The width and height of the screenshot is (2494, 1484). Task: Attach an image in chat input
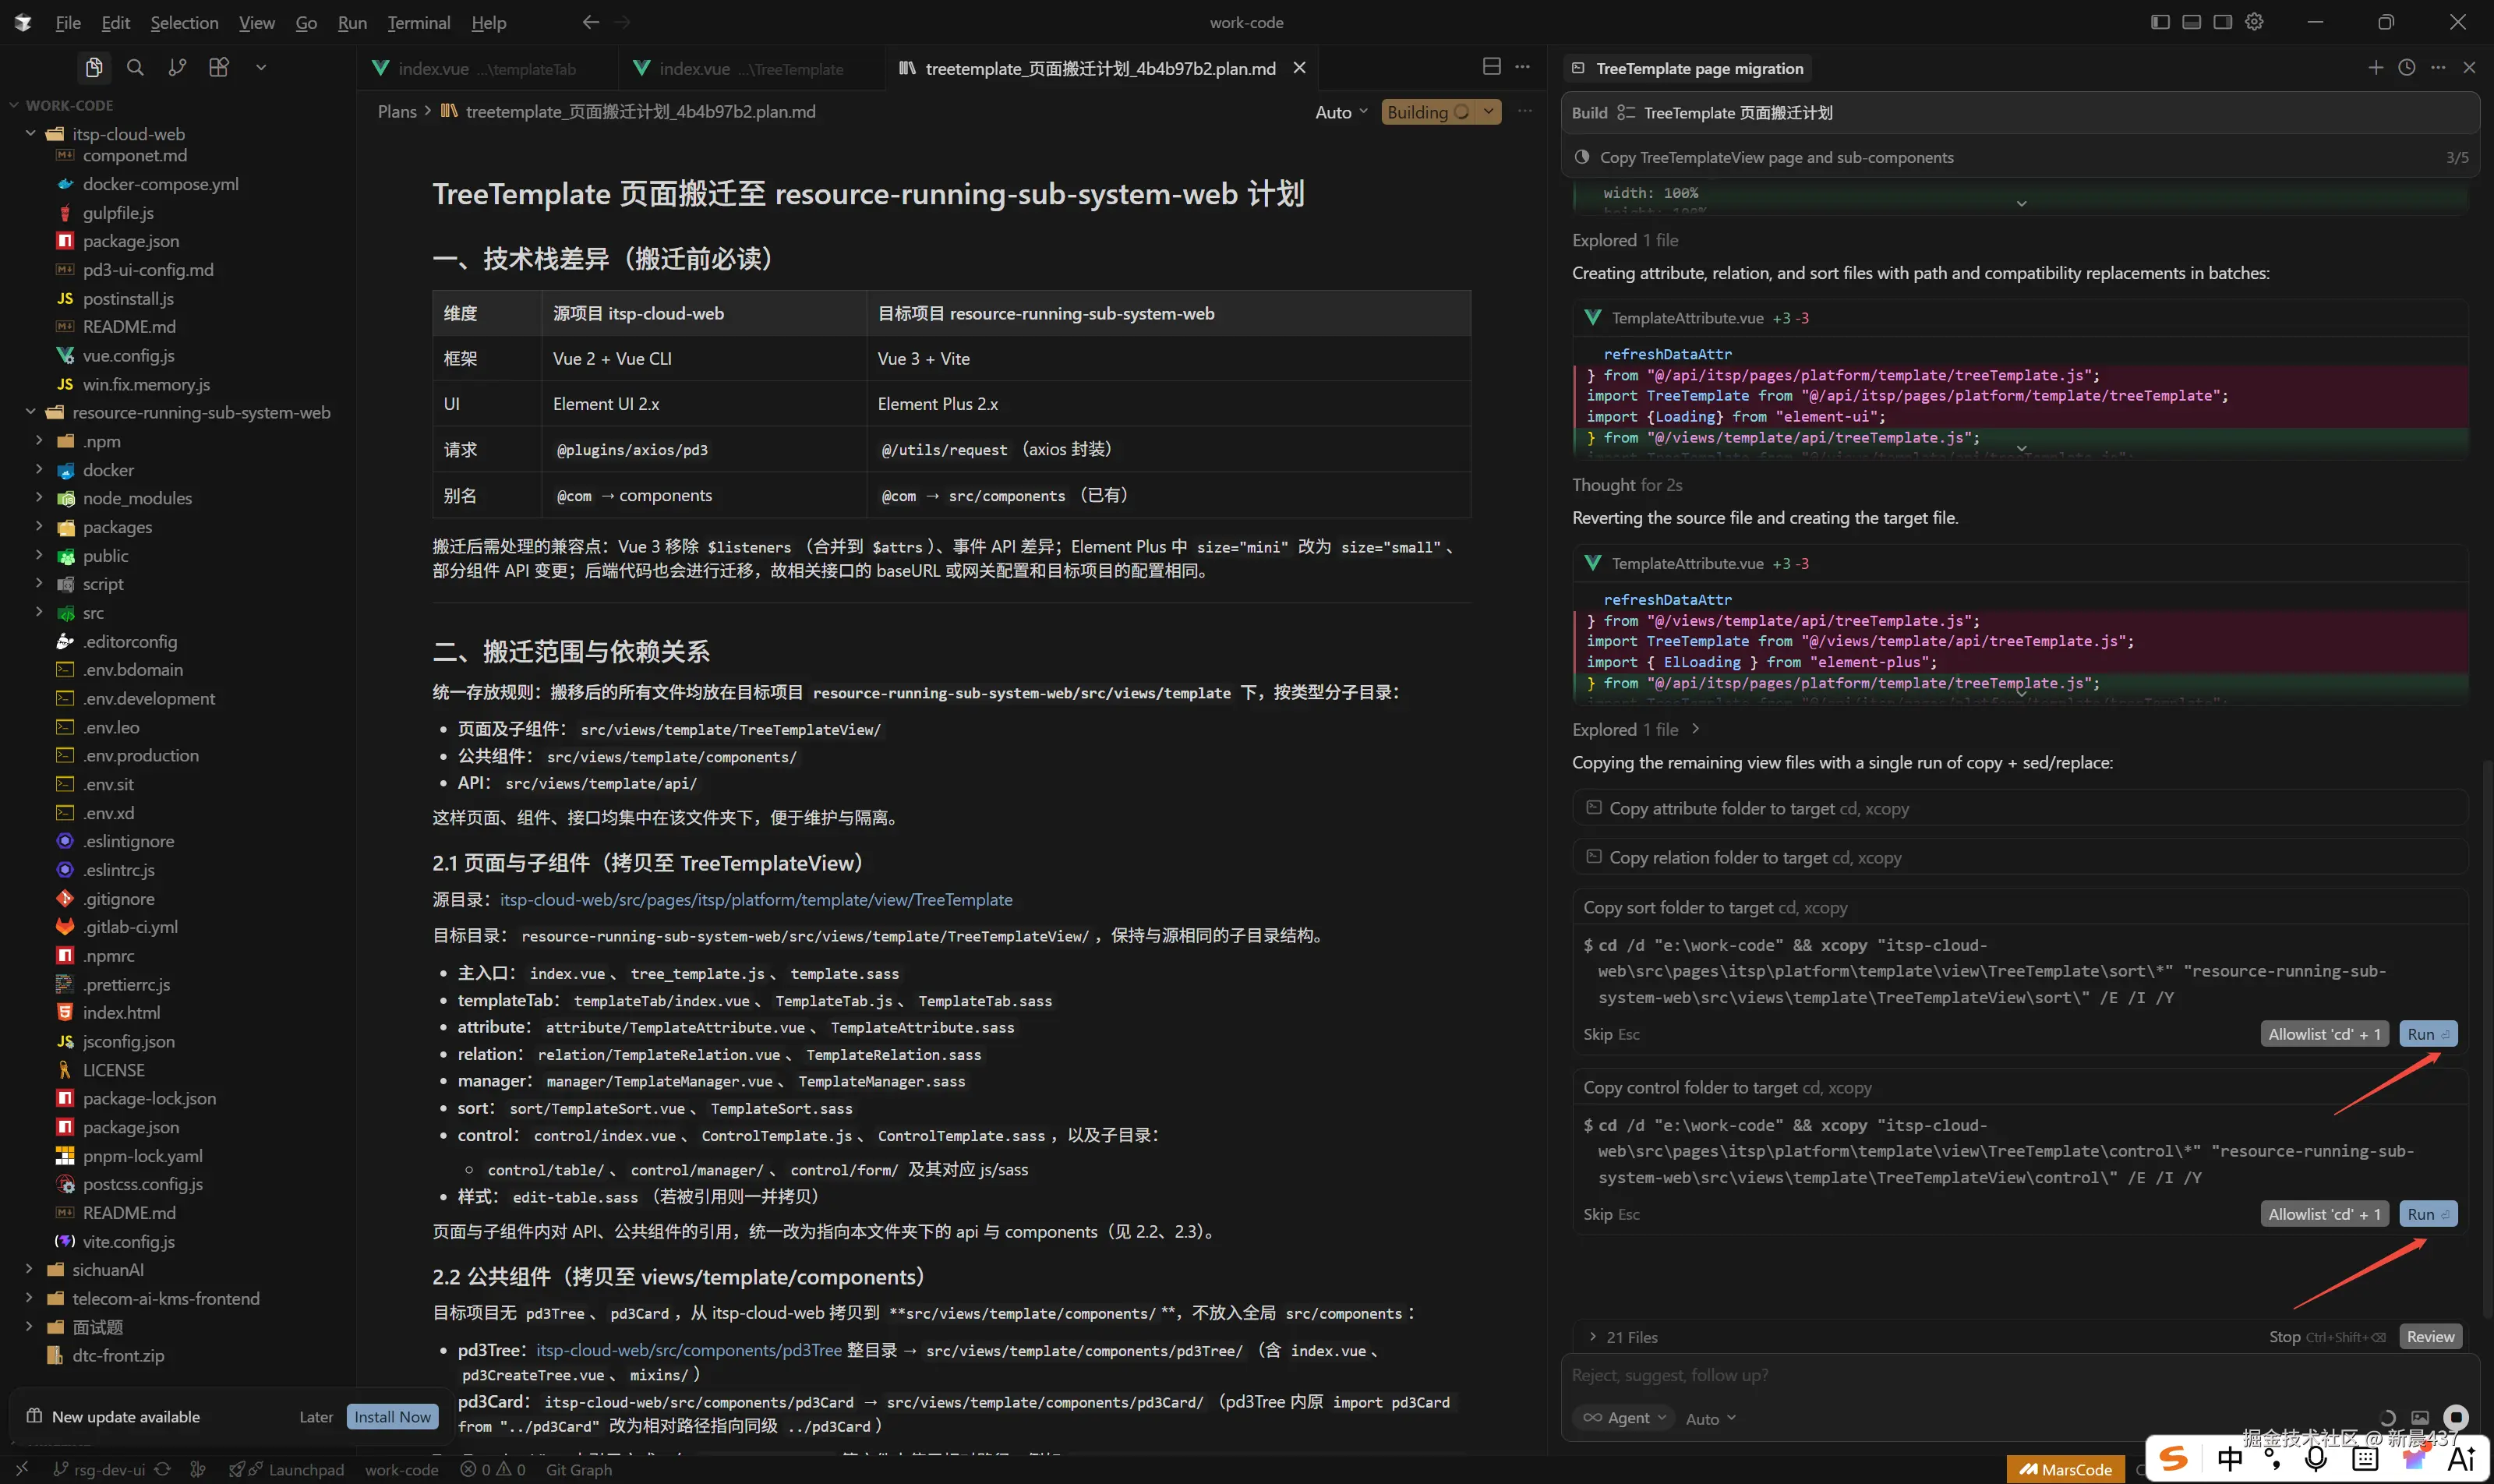2419,1417
